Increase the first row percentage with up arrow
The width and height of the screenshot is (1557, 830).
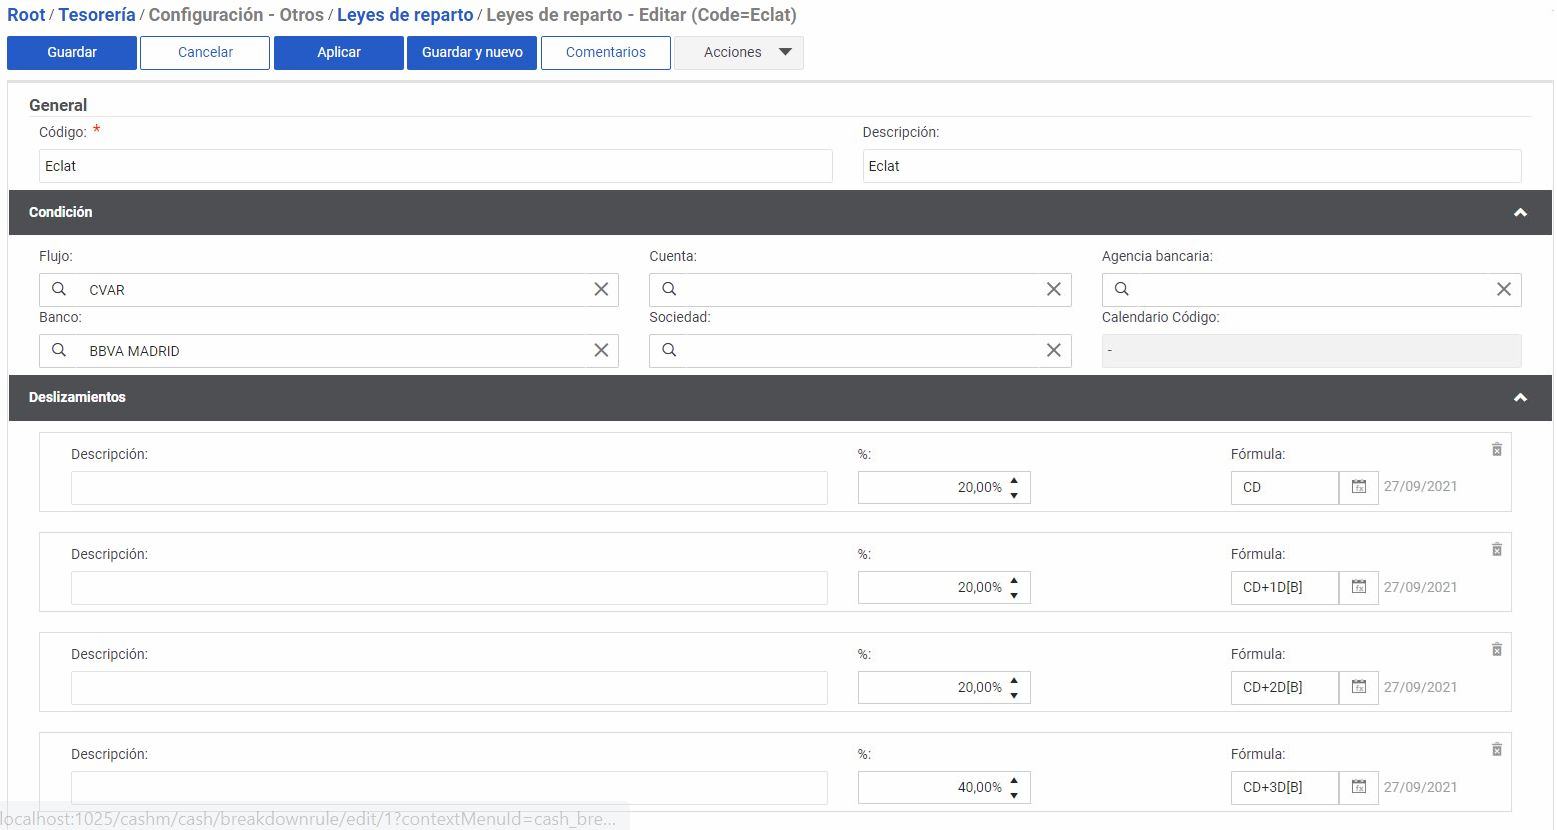click(1014, 481)
